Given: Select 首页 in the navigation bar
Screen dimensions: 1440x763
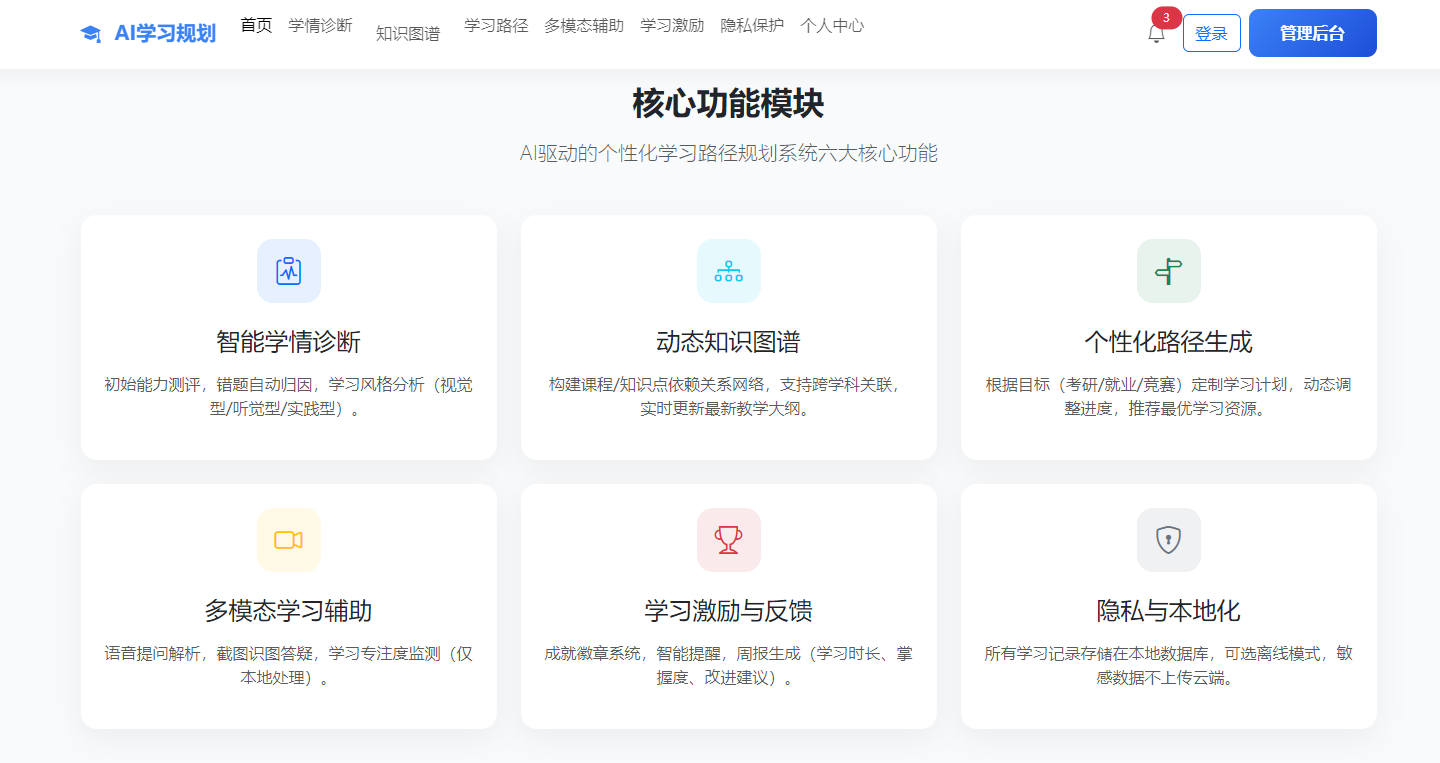Looking at the screenshot, I should (255, 25).
